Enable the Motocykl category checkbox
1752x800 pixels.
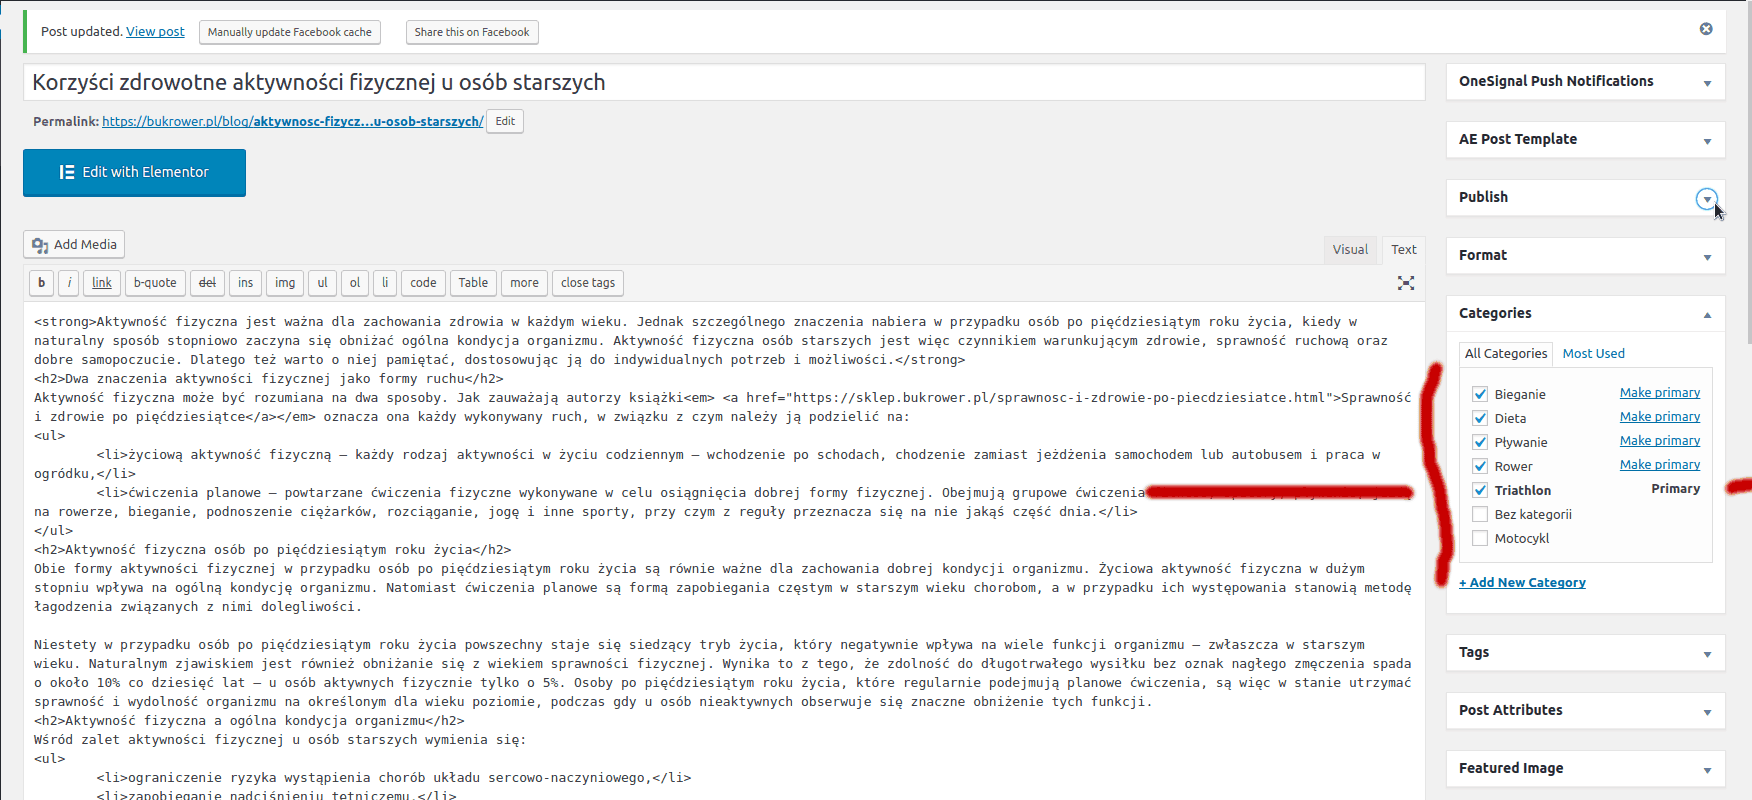1480,538
